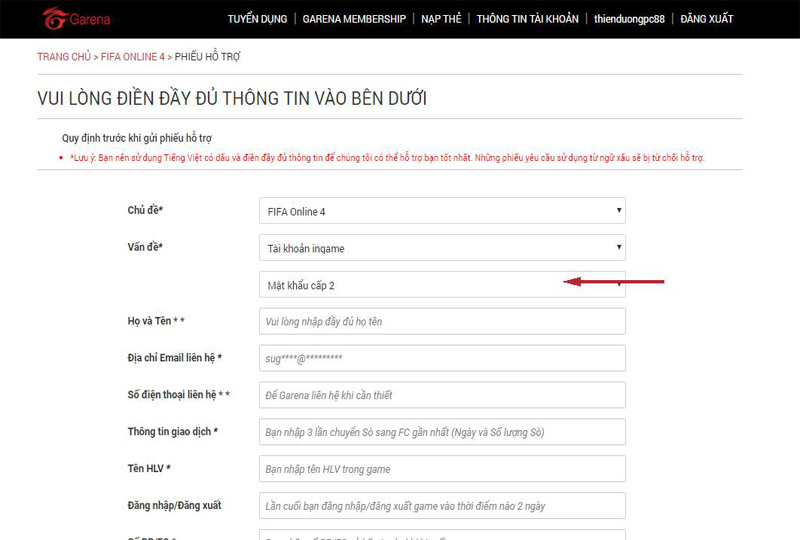Viewport: 800px width, 540px height.
Task: Open GARENA MEMBERSHIP page
Action: tap(354, 19)
